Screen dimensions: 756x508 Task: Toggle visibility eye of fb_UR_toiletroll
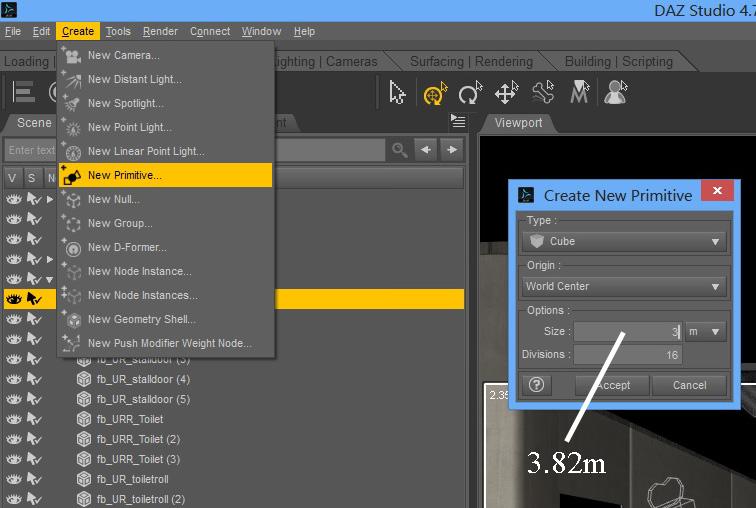coord(14,480)
